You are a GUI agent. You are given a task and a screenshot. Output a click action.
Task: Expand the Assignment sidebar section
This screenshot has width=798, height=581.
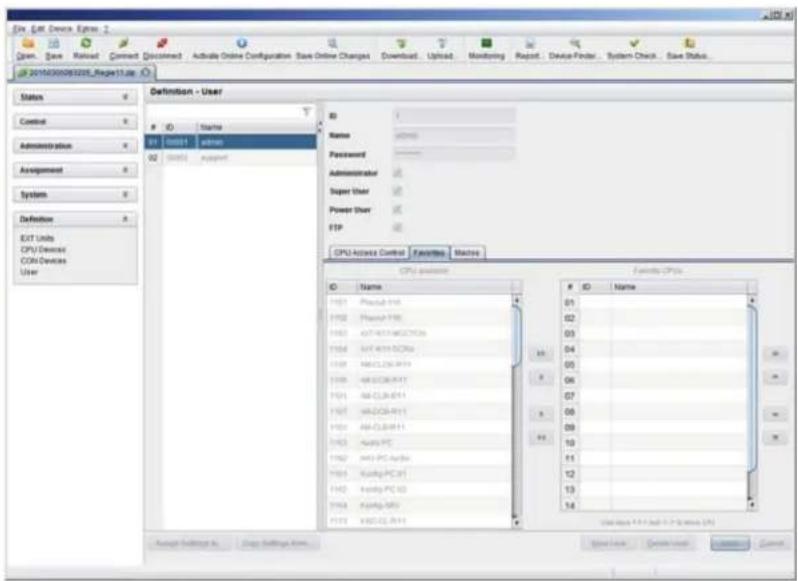click(75, 170)
